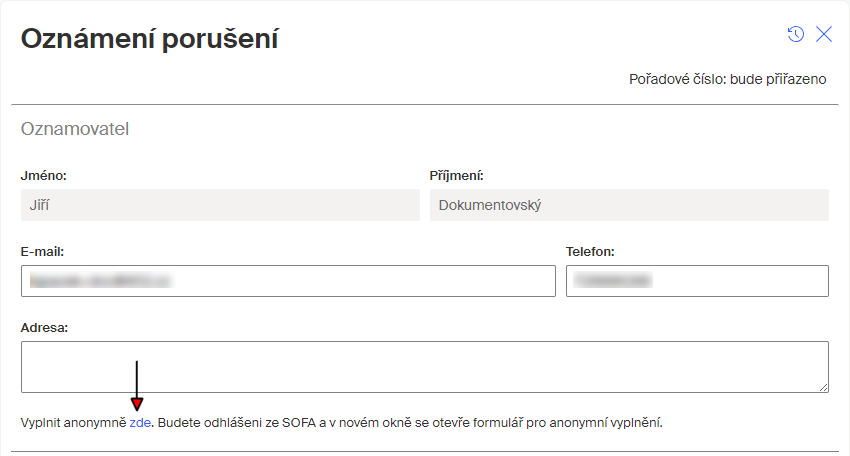Click the 'Pořadové číslo: bude přiřazeno' text
The width and height of the screenshot is (850, 456).
(727, 79)
